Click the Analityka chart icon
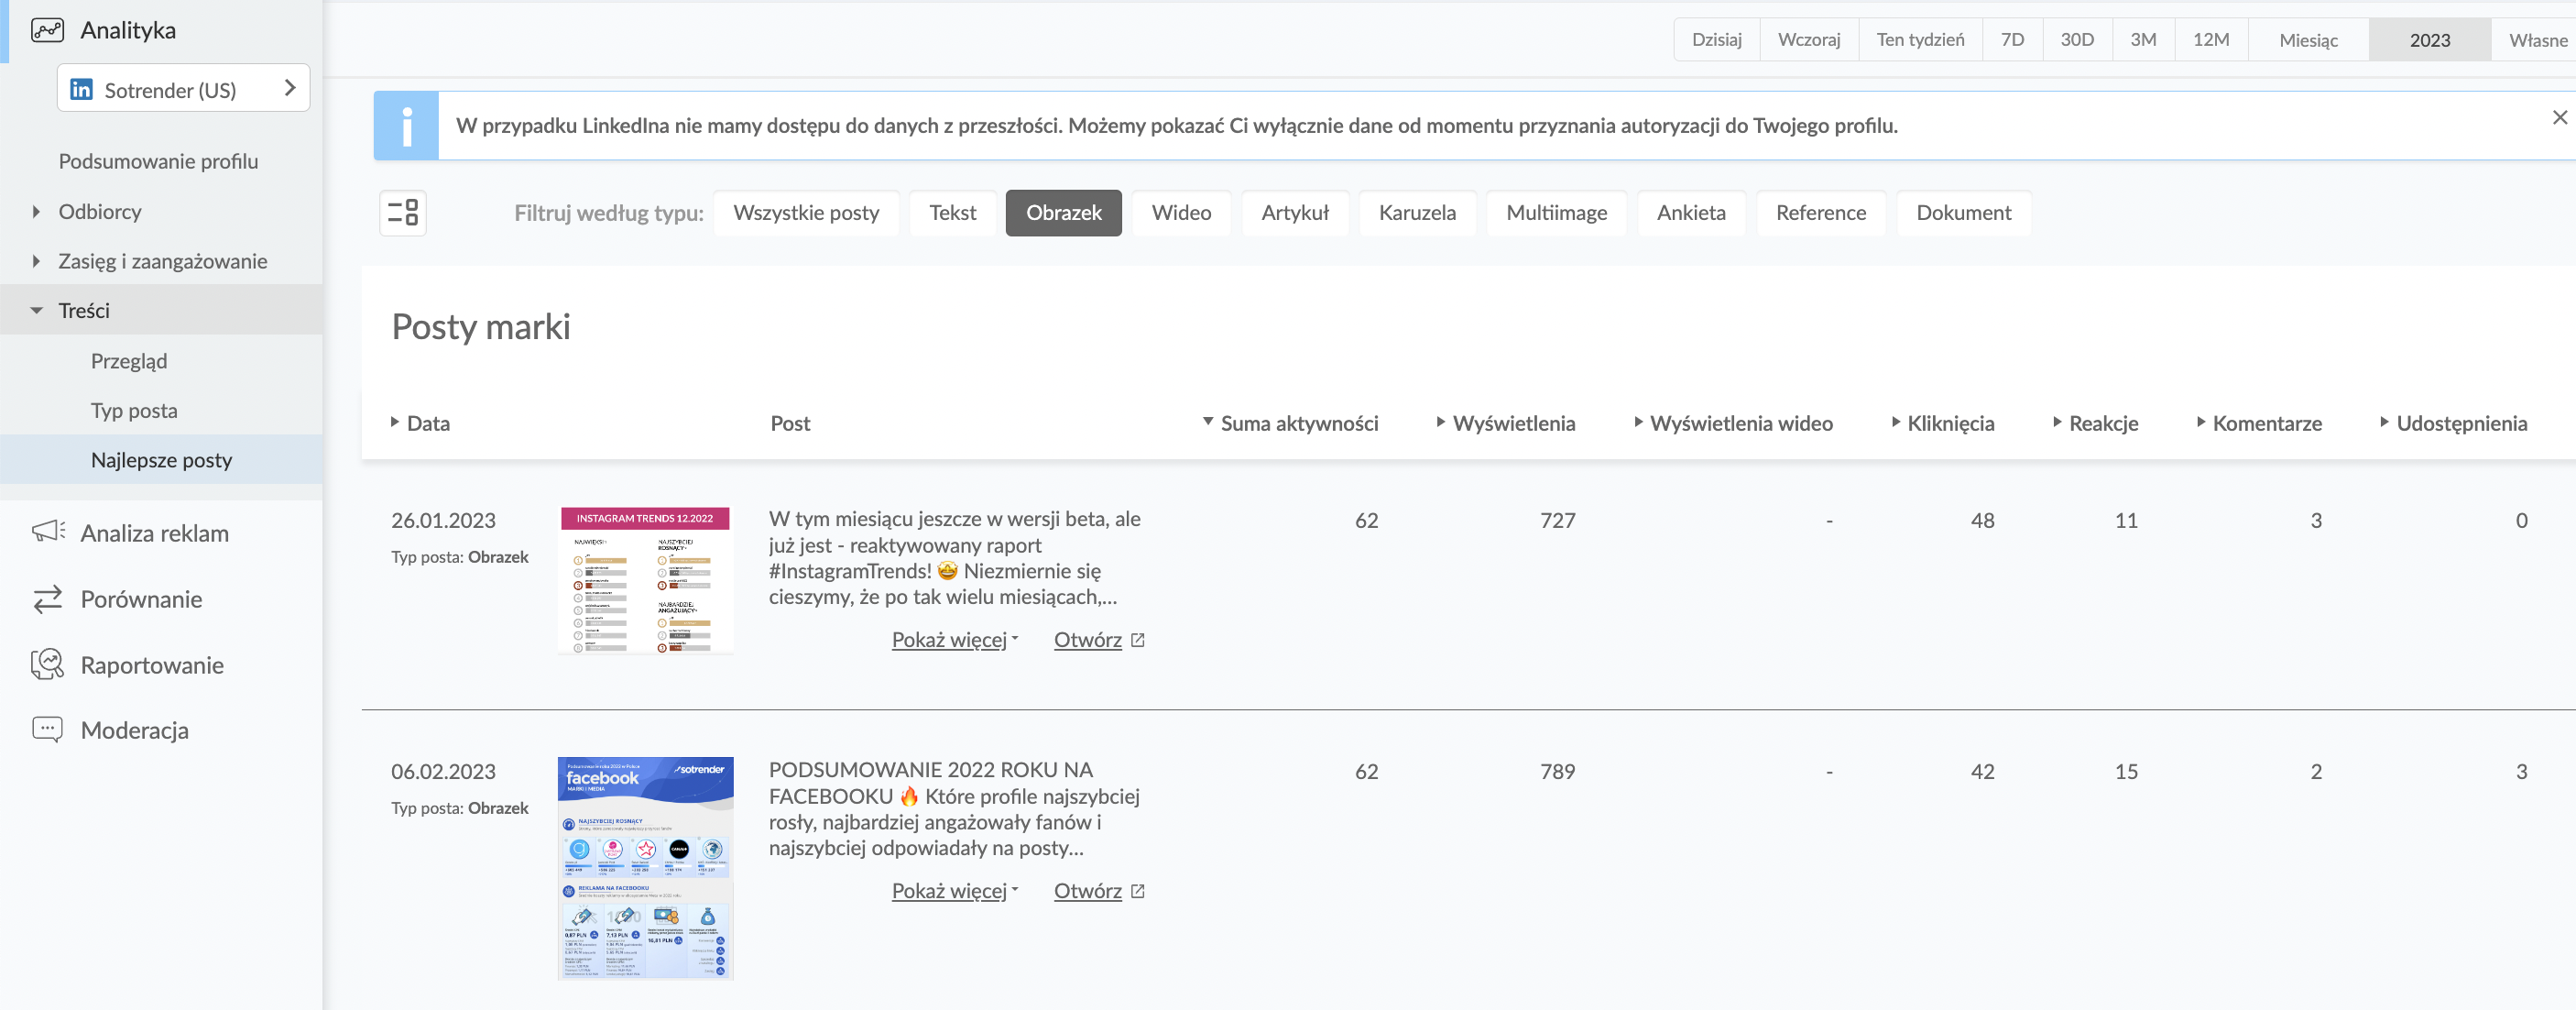This screenshot has height=1010, width=2576. (x=47, y=30)
